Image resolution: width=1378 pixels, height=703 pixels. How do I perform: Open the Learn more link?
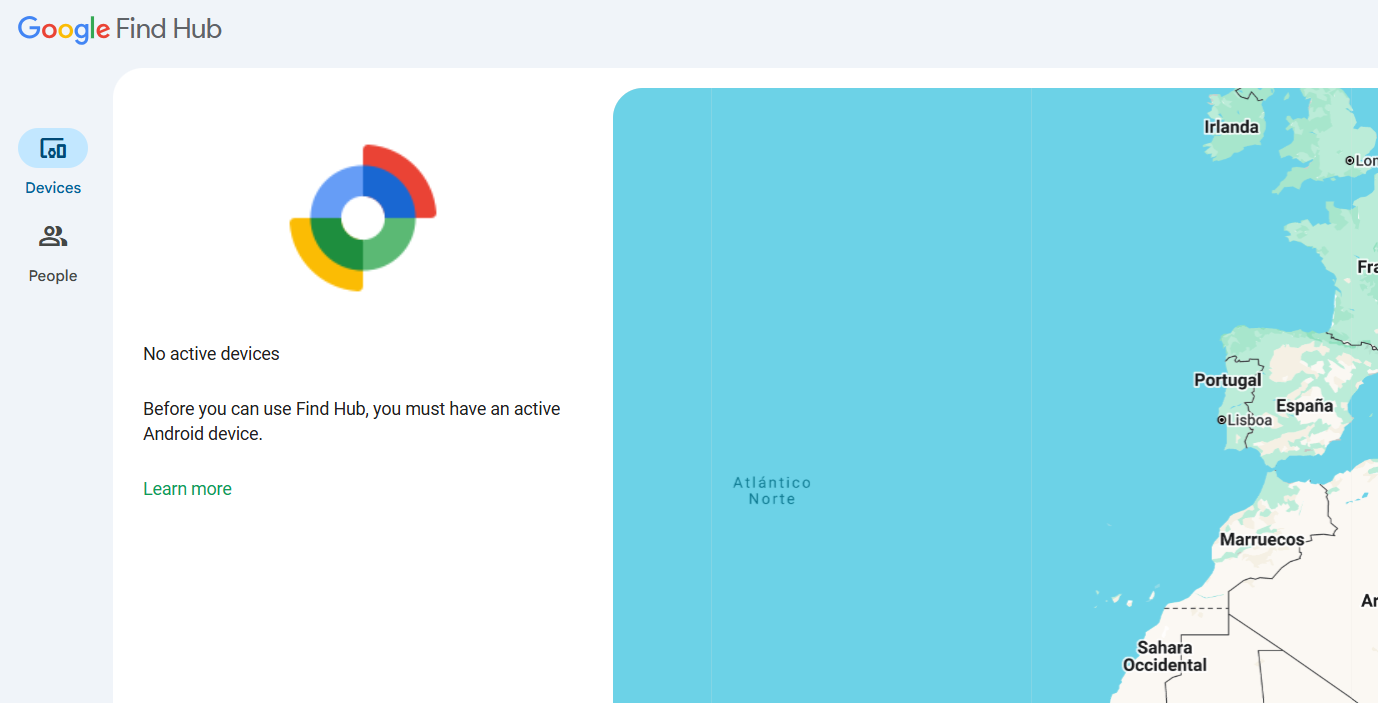pyautogui.click(x=187, y=489)
